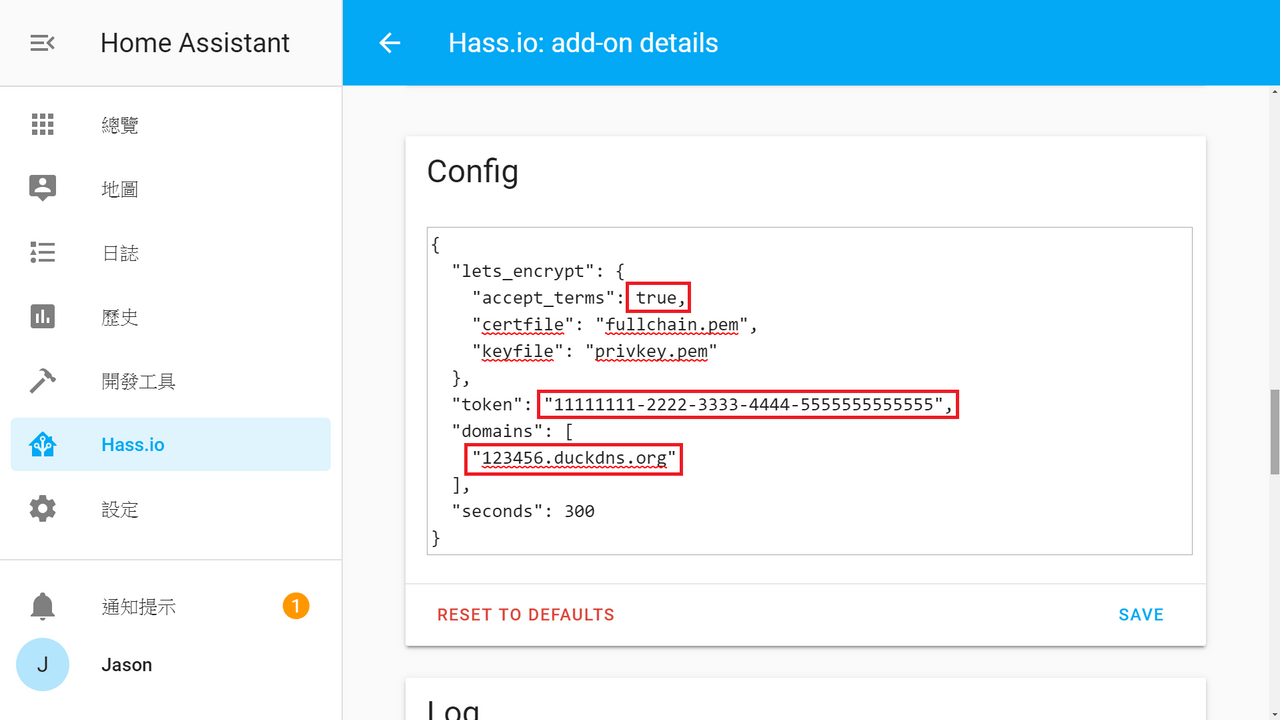Click RESET TO DEFAULTS
The image size is (1280, 720).
coord(526,615)
